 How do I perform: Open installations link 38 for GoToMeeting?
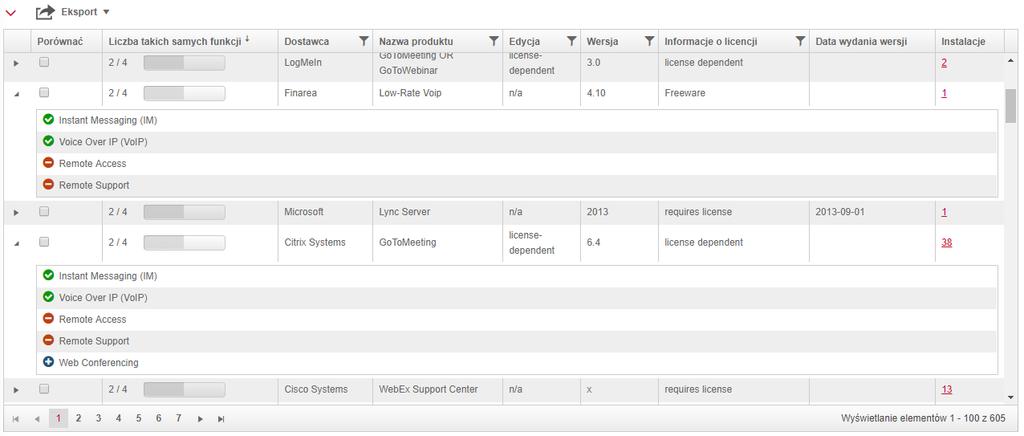pos(946,242)
